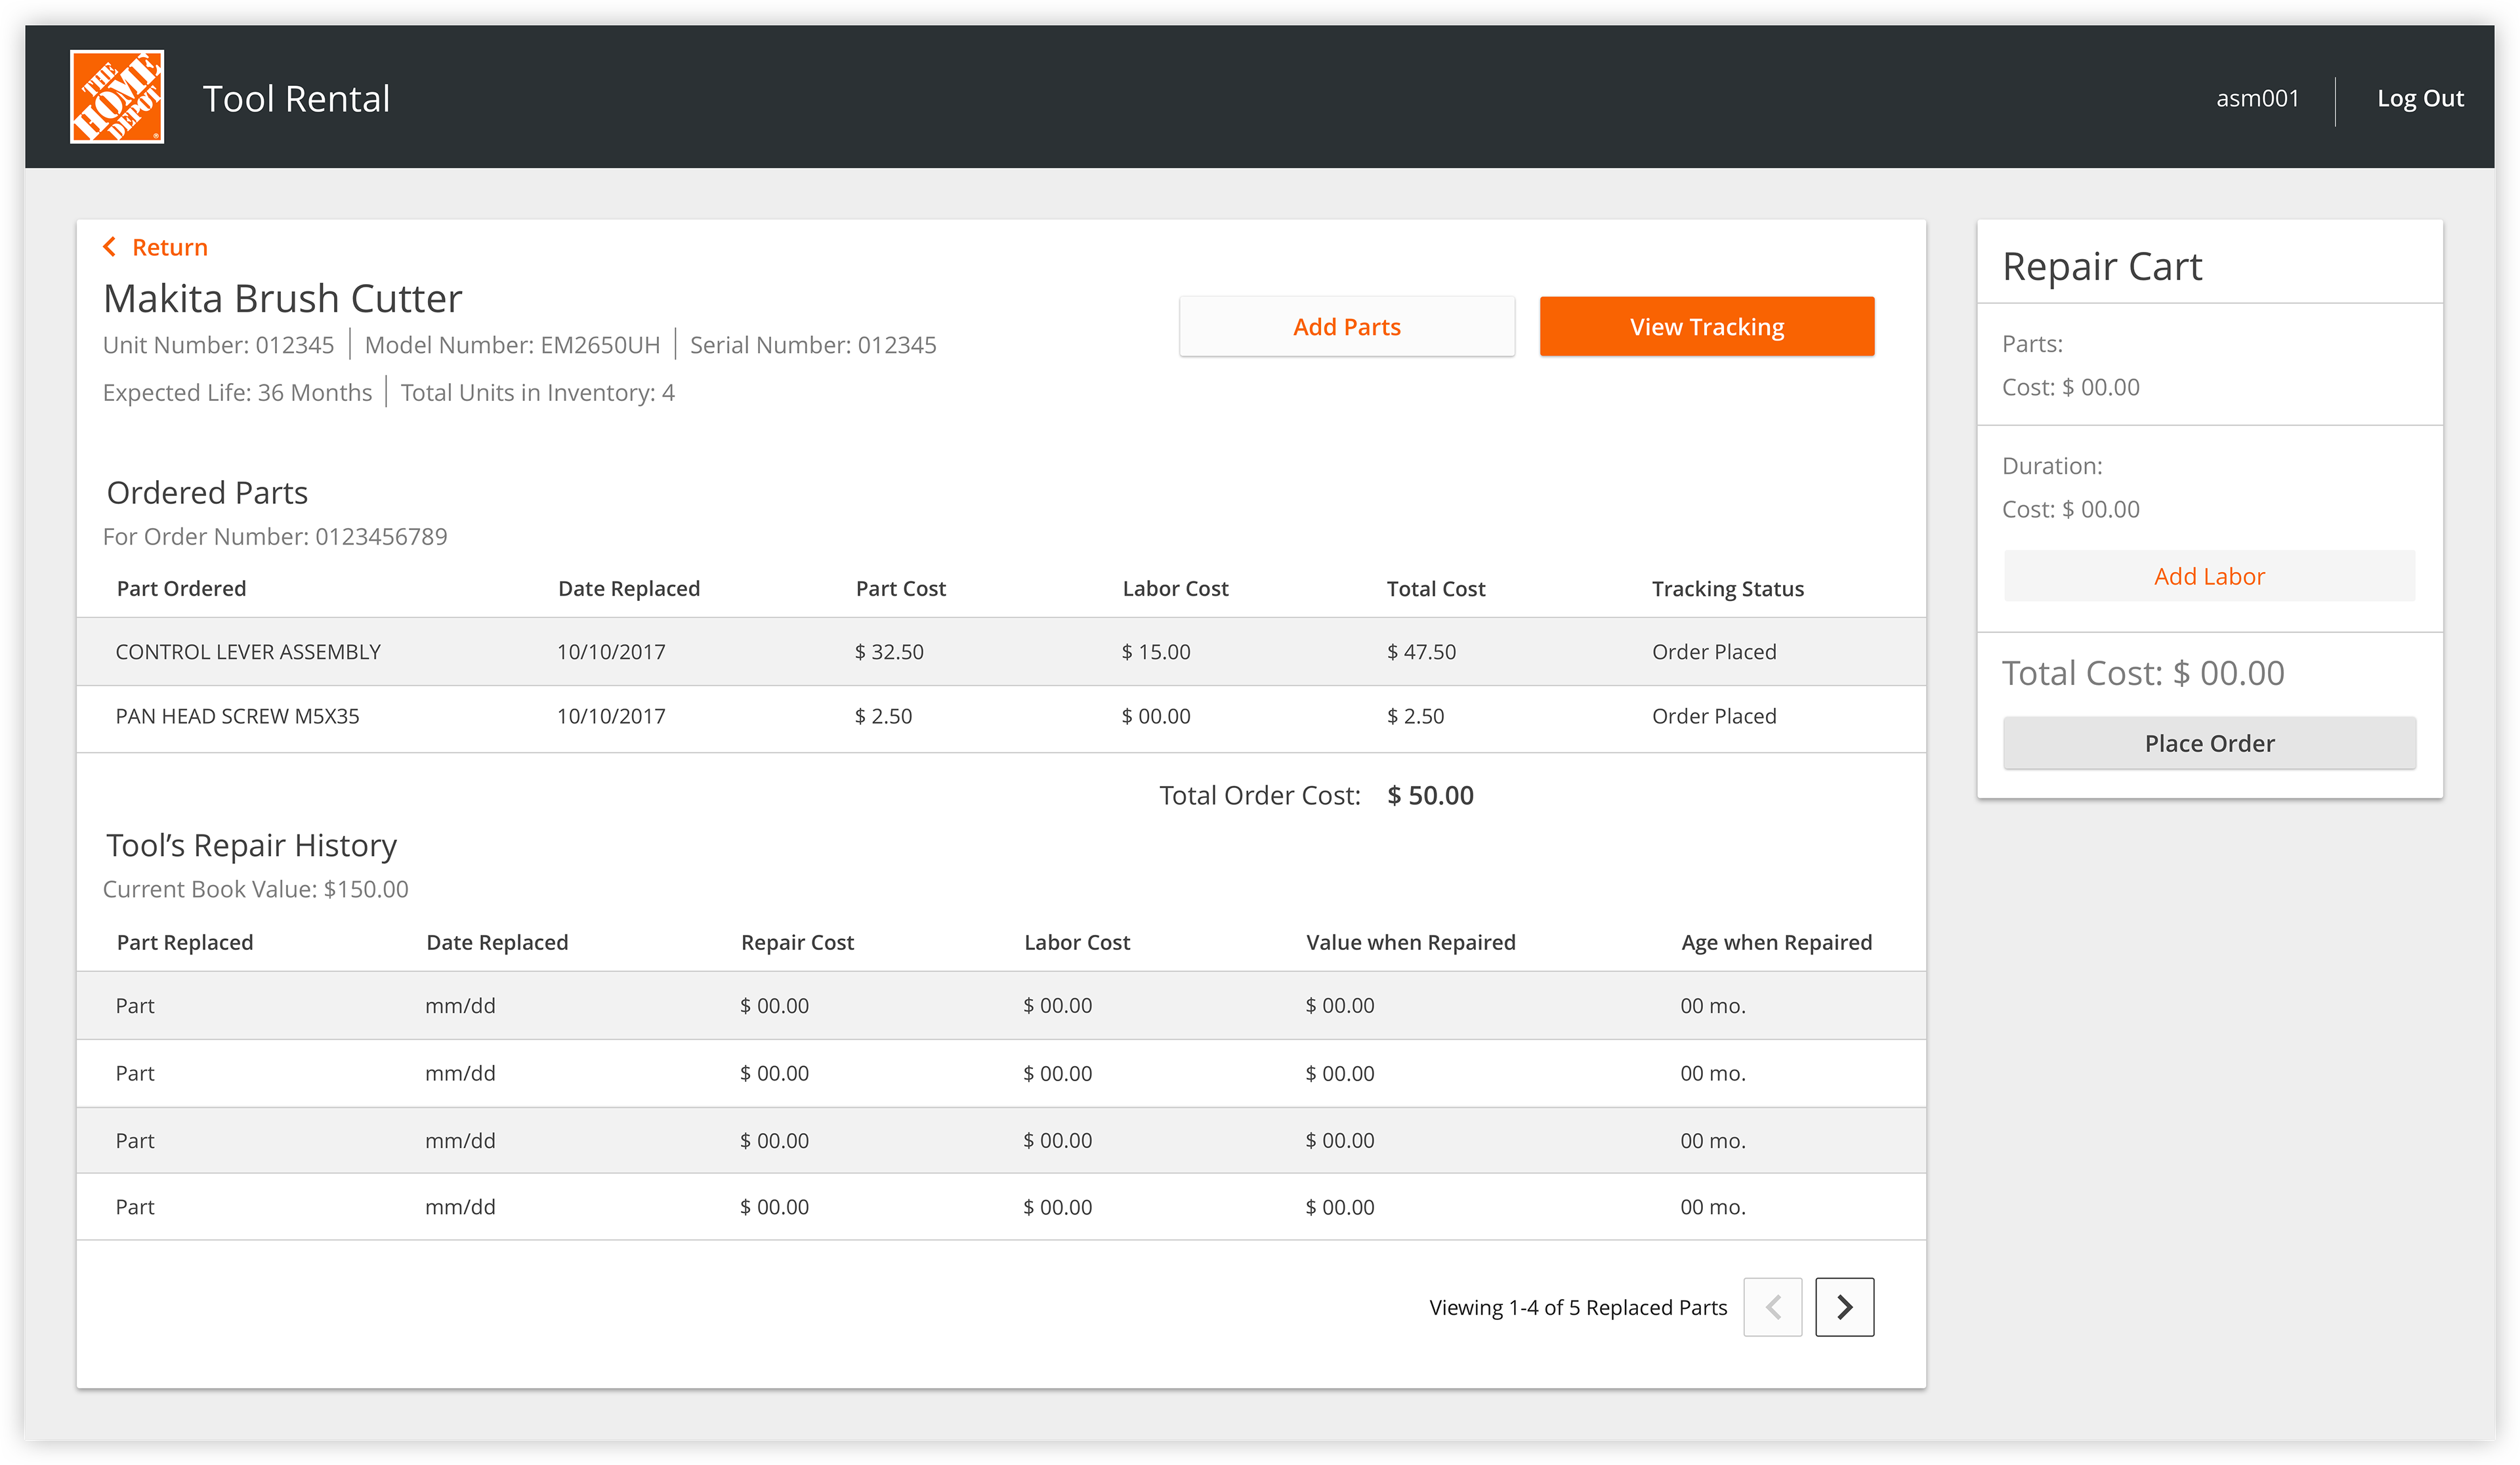Click Viewing 1-4 of 5 Replaced Parts

(x=1578, y=1307)
